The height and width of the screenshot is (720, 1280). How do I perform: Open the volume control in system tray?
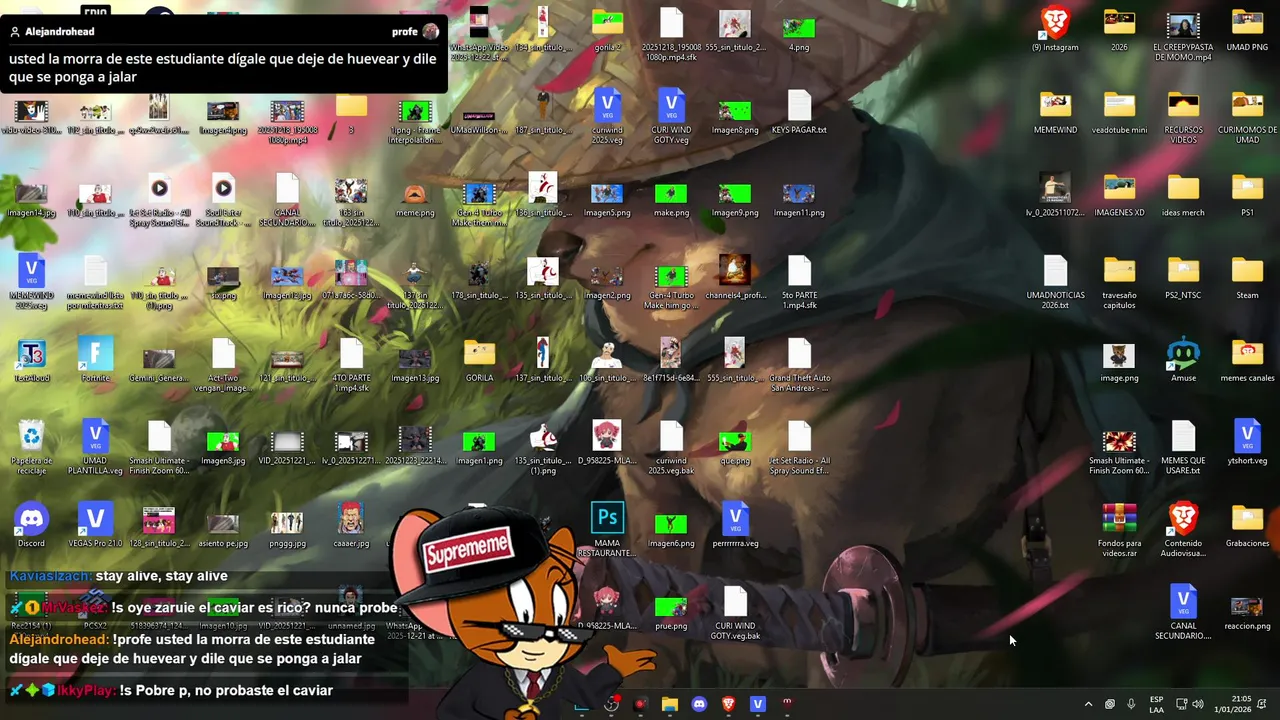[1198, 704]
